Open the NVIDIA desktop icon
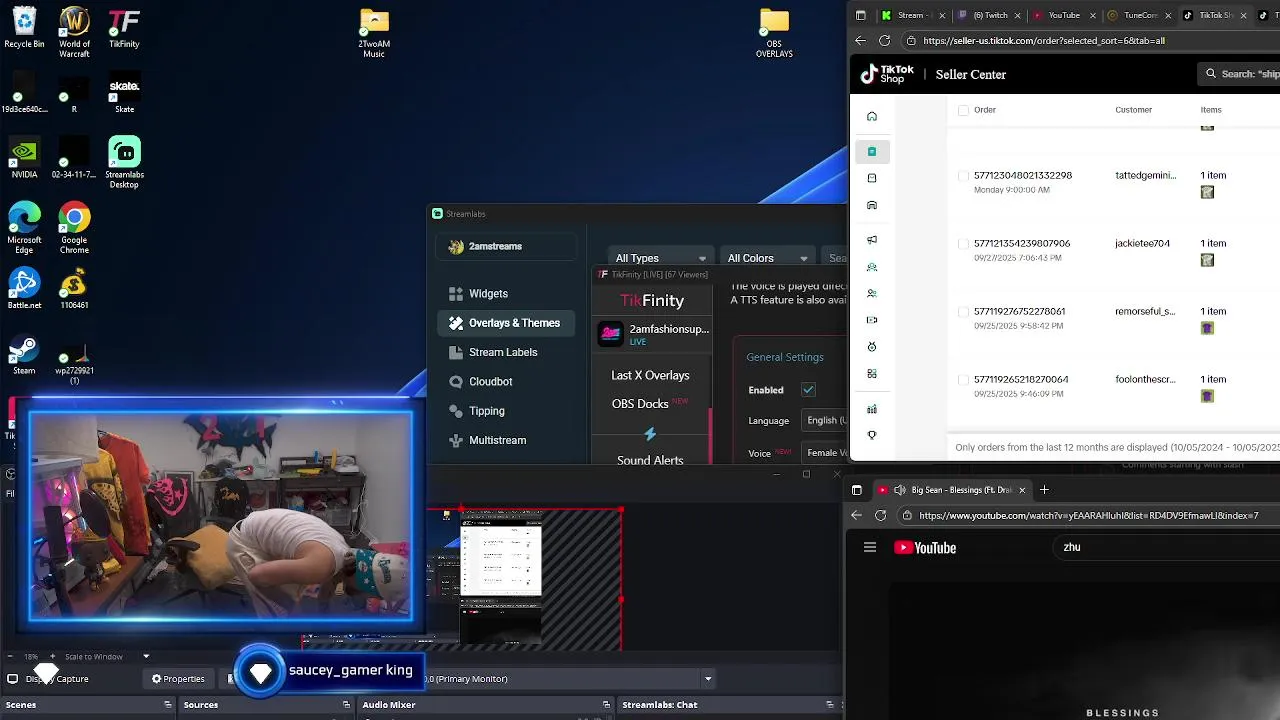Viewport: 1280px width, 720px height. [24, 158]
